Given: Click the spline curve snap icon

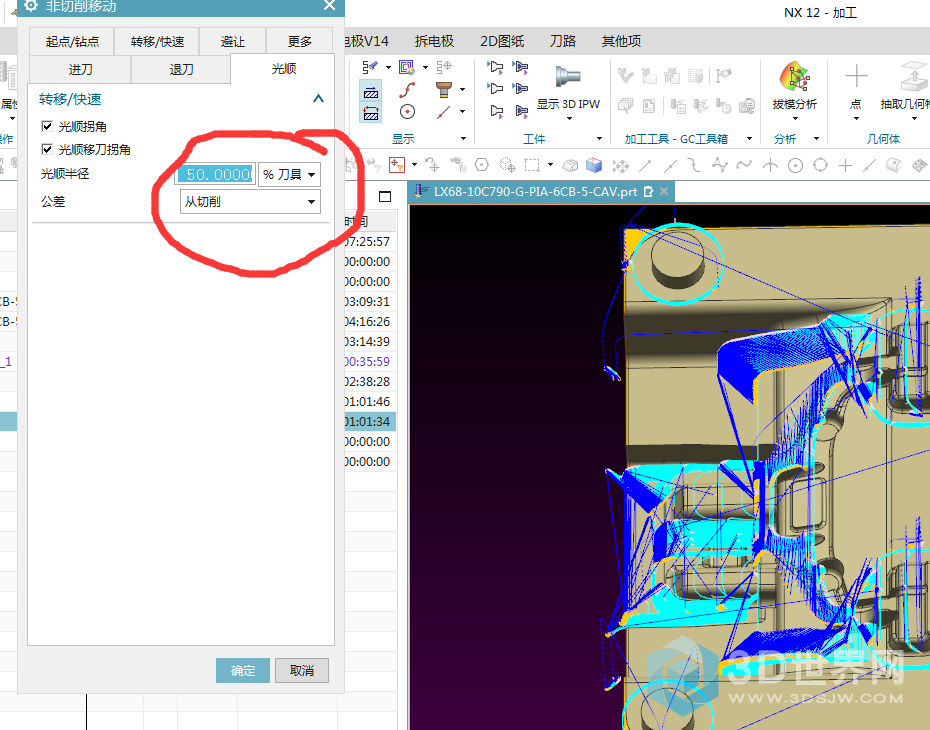Looking at the screenshot, I should click(x=744, y=165).
